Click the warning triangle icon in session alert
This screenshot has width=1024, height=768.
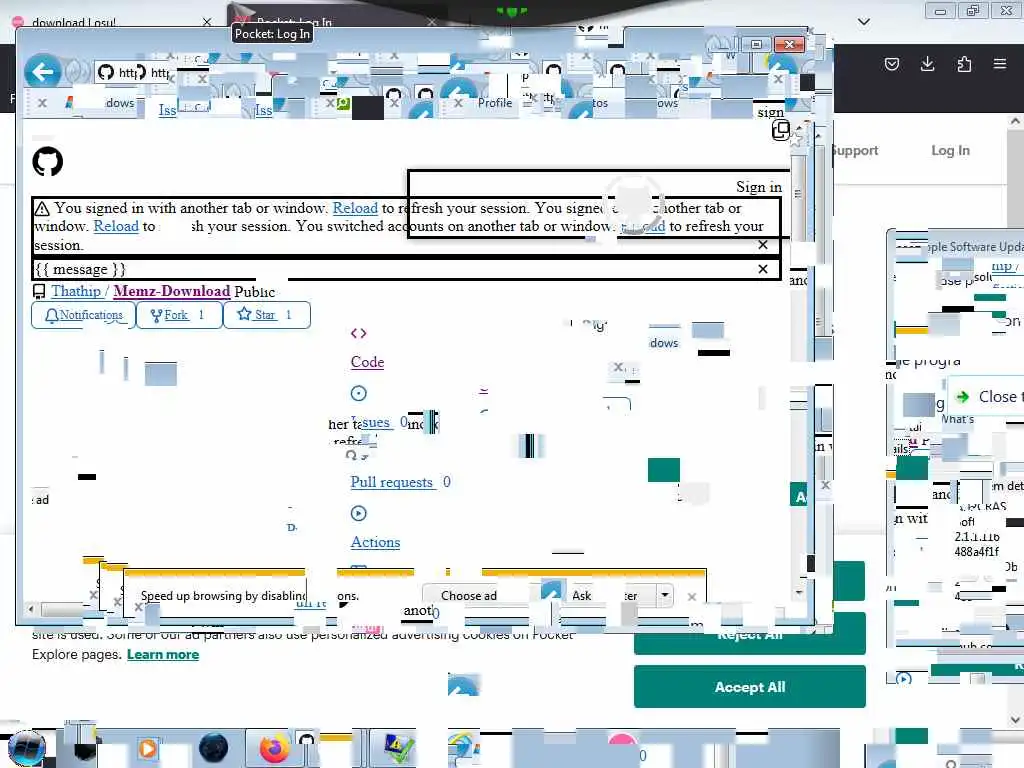42,208
